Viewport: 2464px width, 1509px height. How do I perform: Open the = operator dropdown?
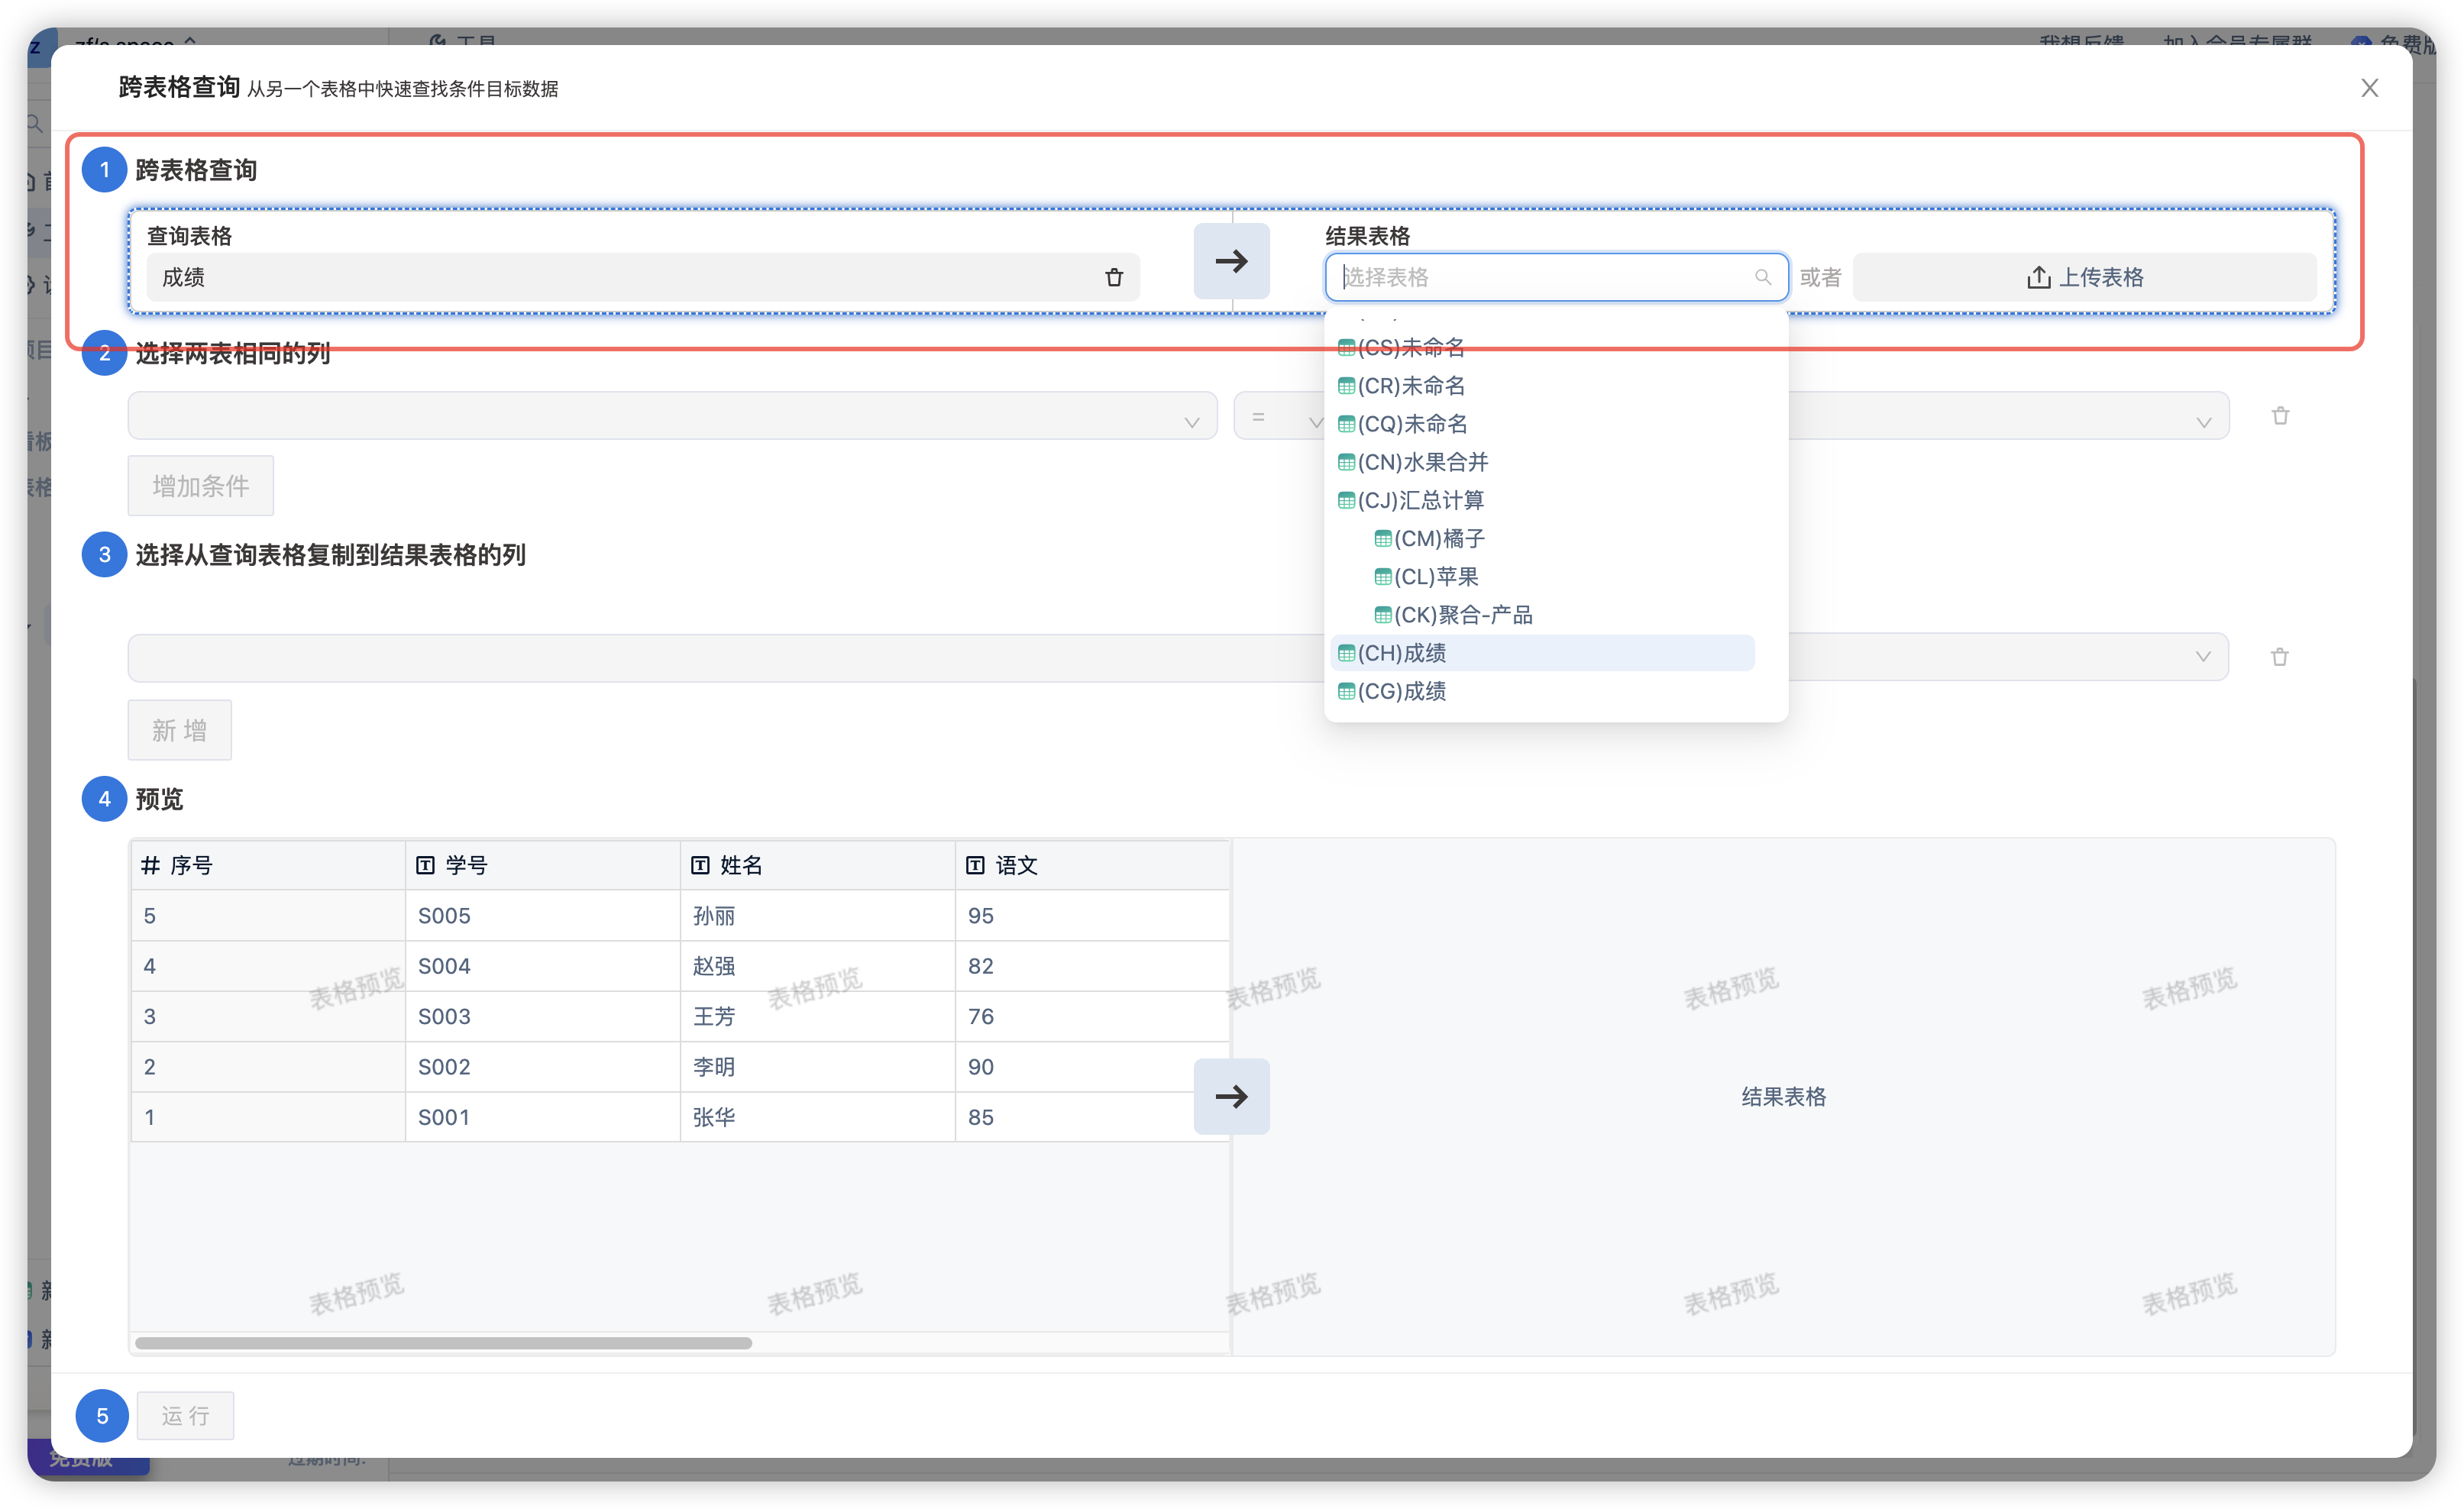(1280, 416)
